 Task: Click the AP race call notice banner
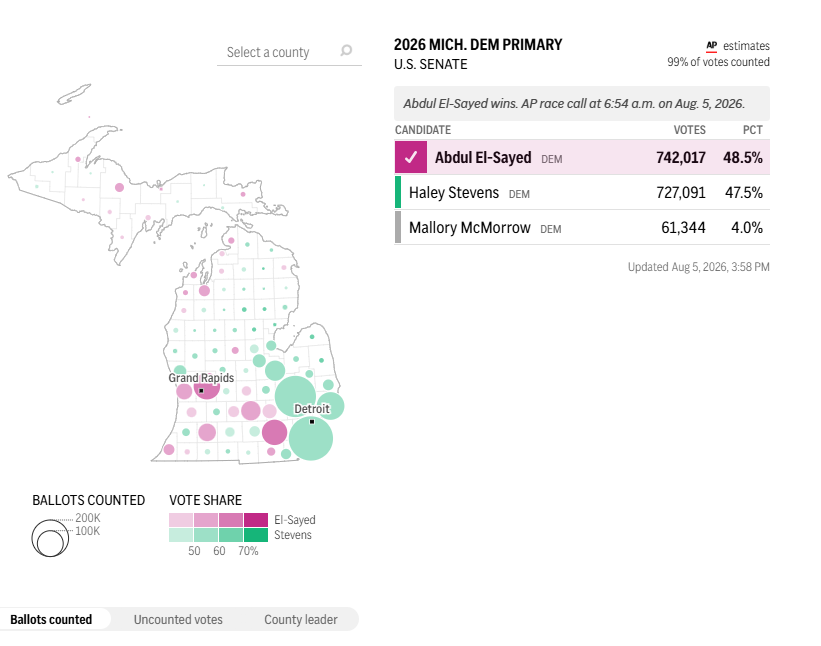(582, 104)
